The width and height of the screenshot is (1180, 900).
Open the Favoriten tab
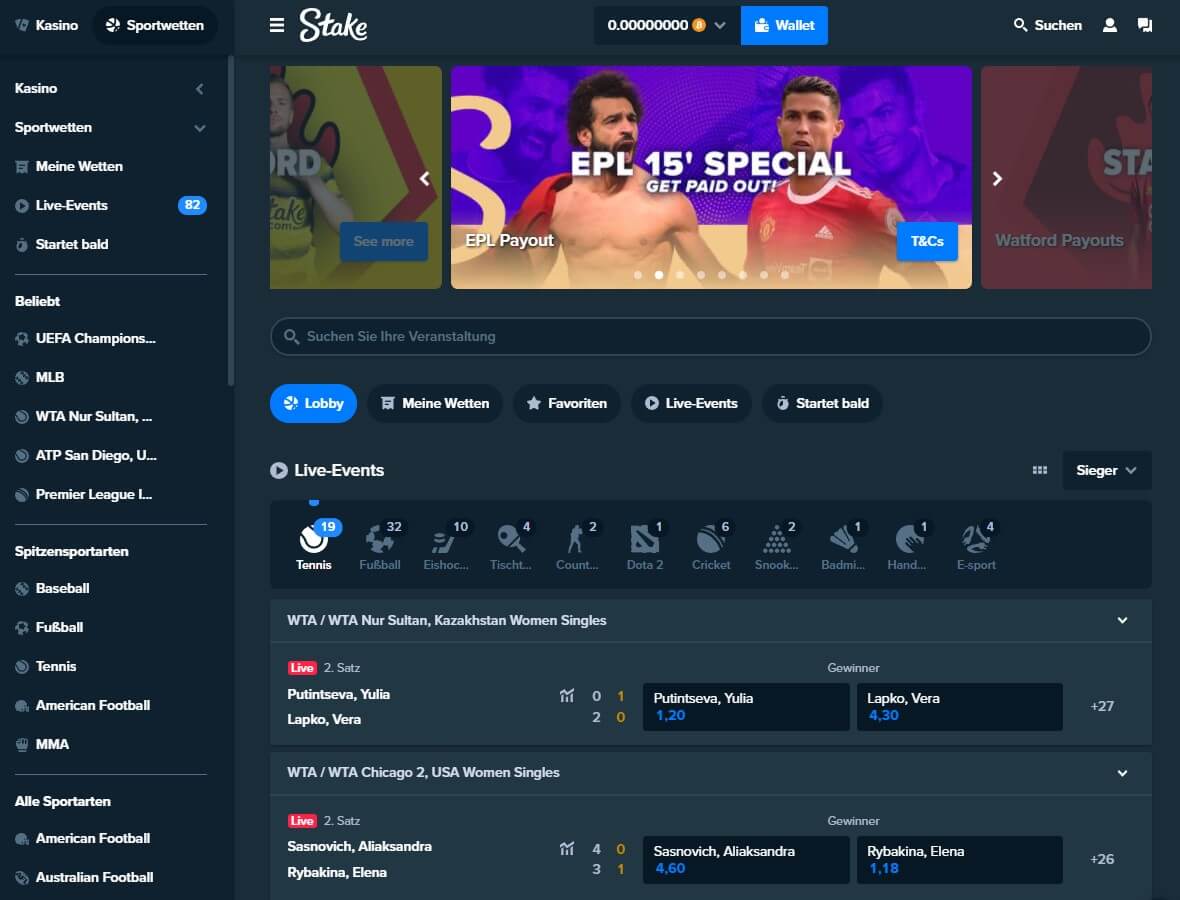pyautogui.click(x=567, y=403)
